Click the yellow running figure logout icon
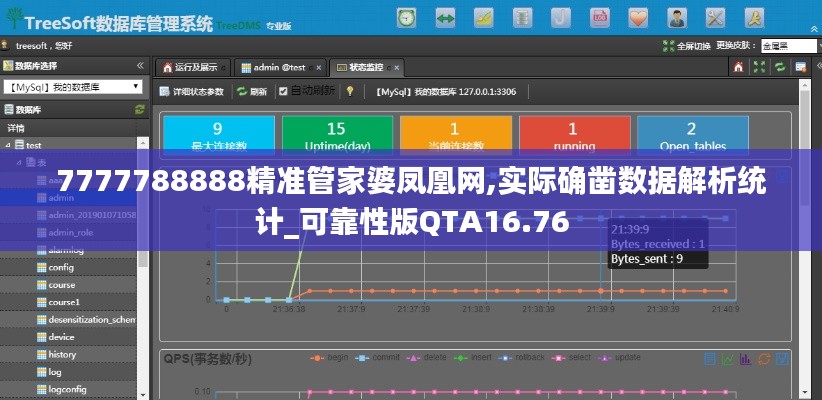Screen dimensions: 822x400 pos(754,18)
